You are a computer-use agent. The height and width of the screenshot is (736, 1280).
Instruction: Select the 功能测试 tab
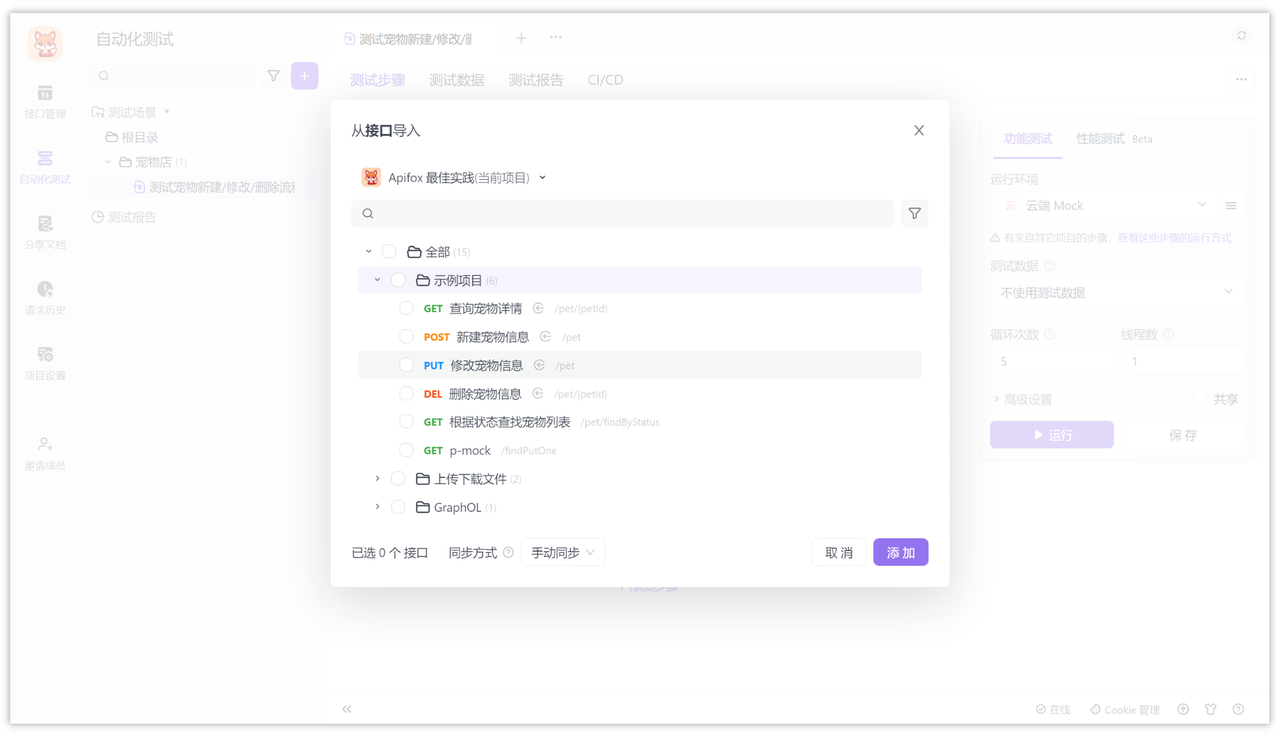click(x=1027, y=139)
